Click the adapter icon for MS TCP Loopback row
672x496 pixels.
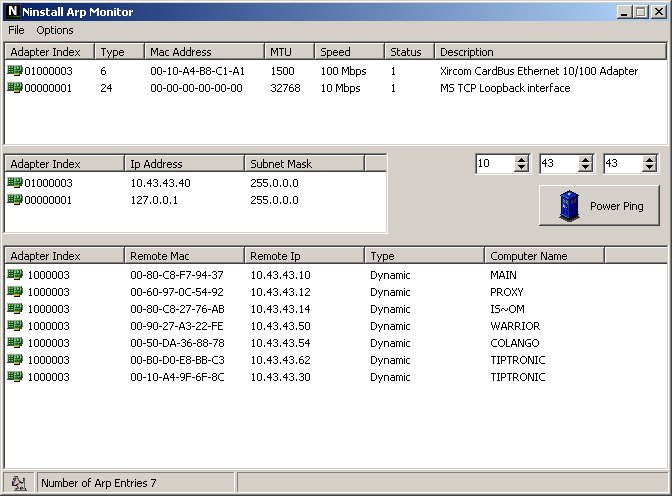(15, 88)
